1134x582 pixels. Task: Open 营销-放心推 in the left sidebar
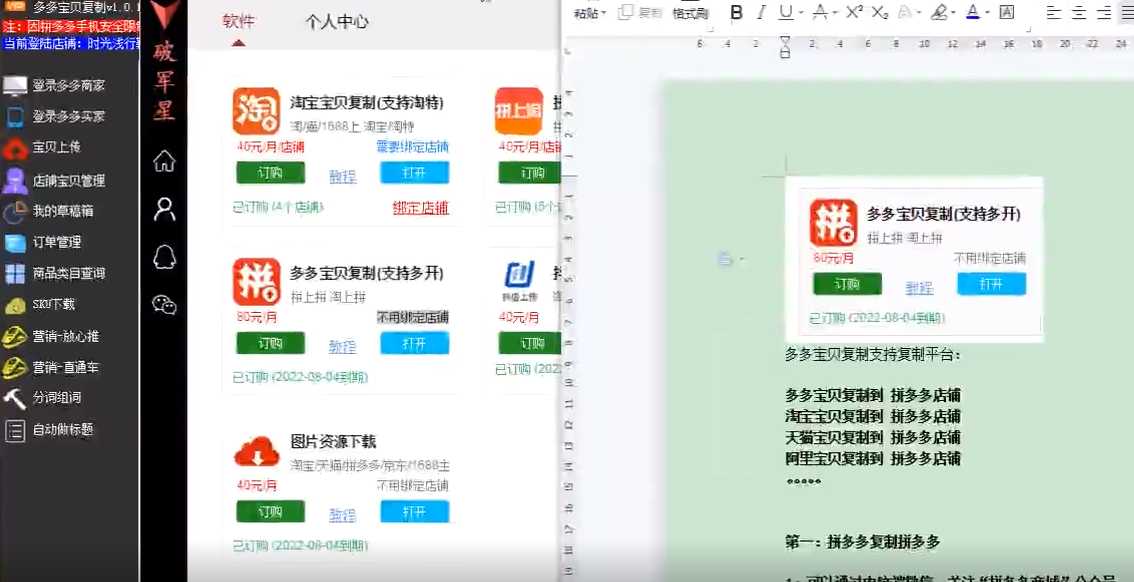51,336
